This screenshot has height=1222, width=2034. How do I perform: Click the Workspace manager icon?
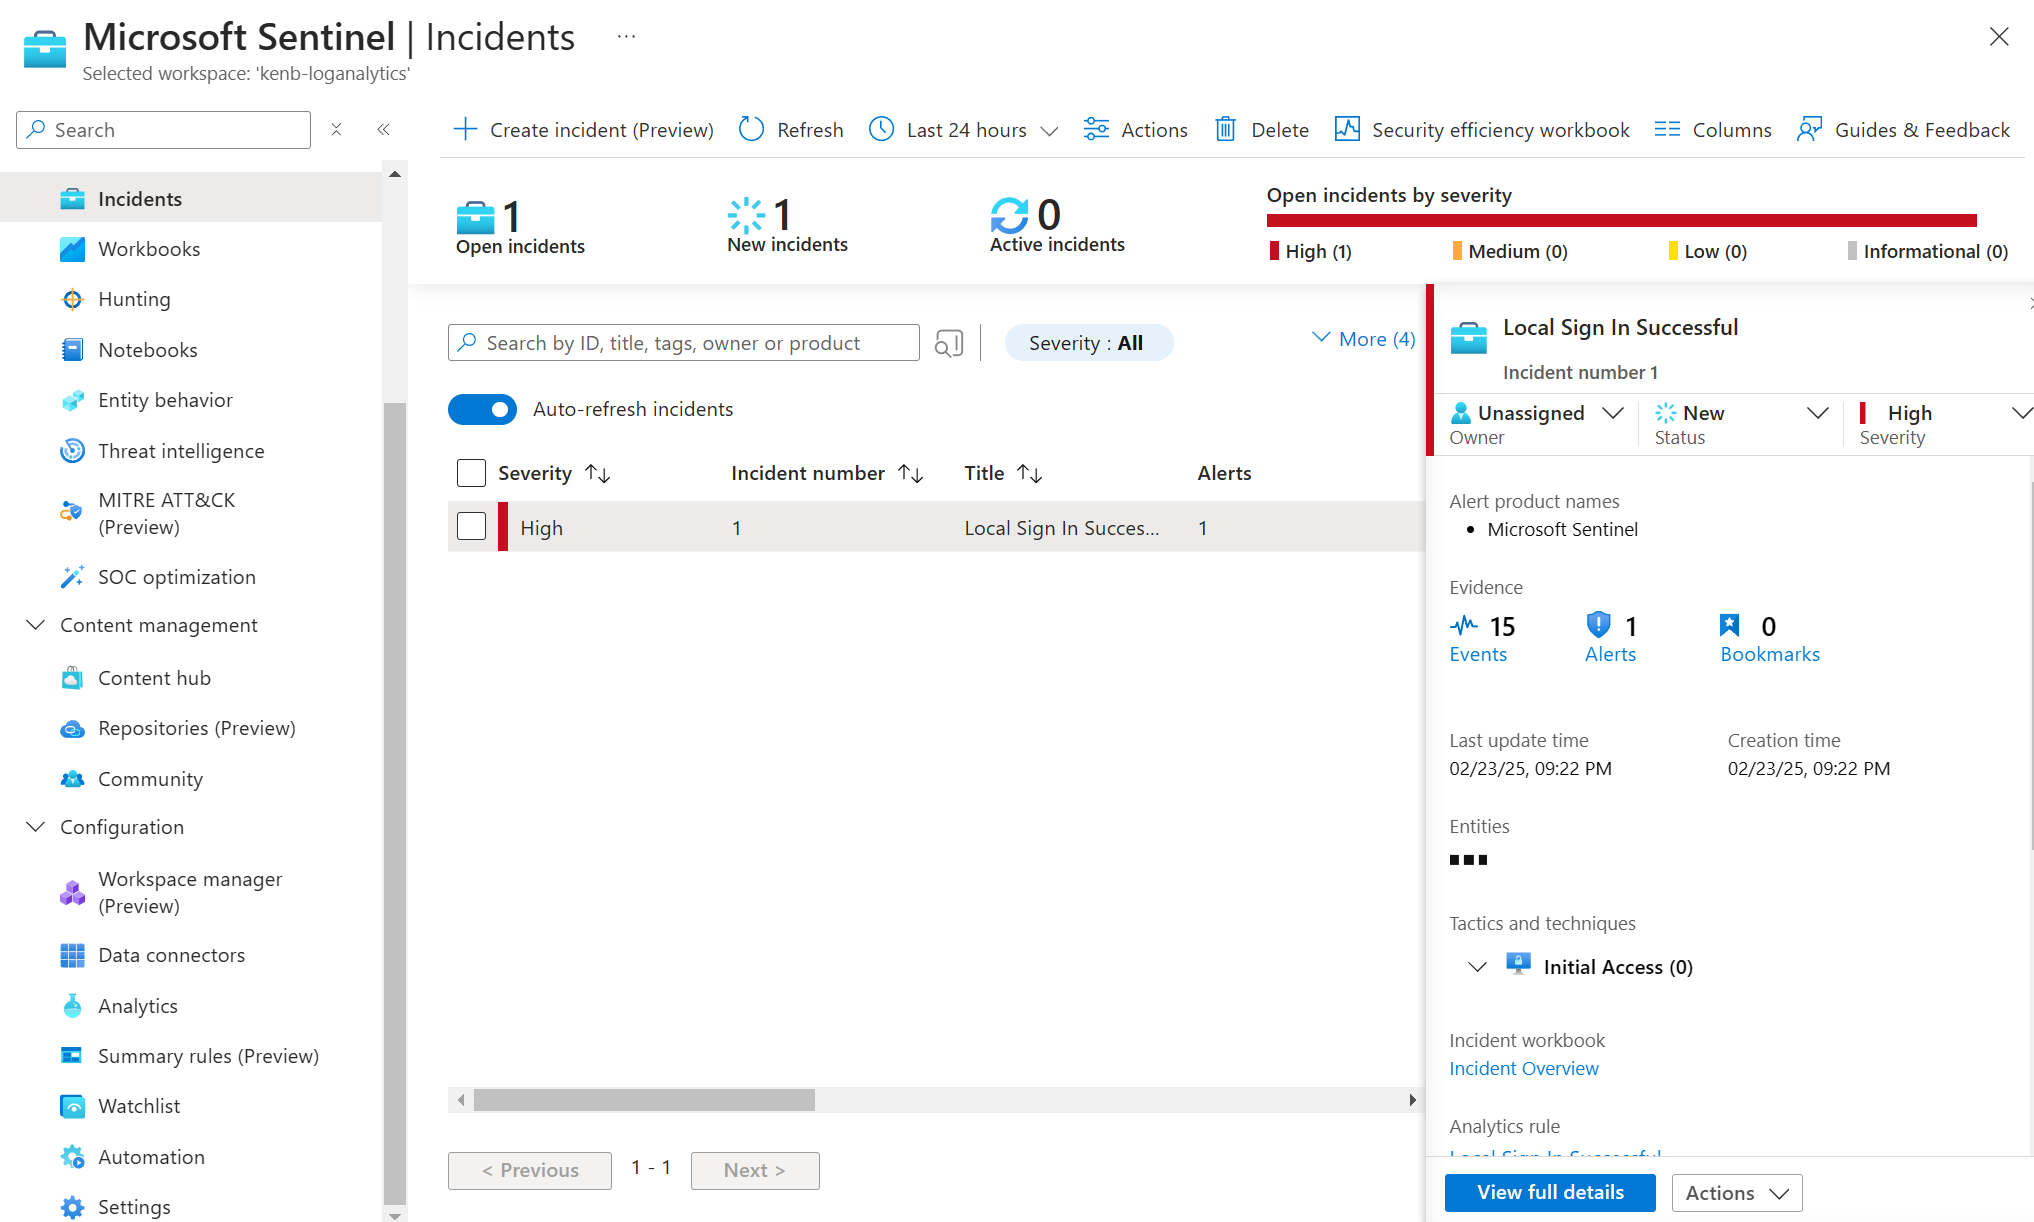coord(72,892)
